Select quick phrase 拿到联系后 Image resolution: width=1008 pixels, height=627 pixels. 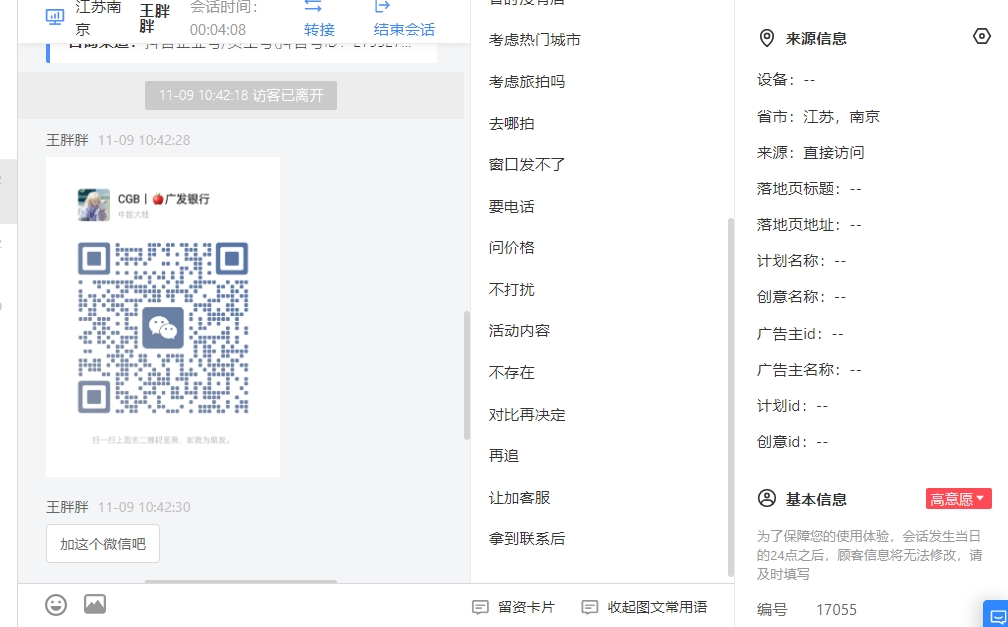point(527,539)
